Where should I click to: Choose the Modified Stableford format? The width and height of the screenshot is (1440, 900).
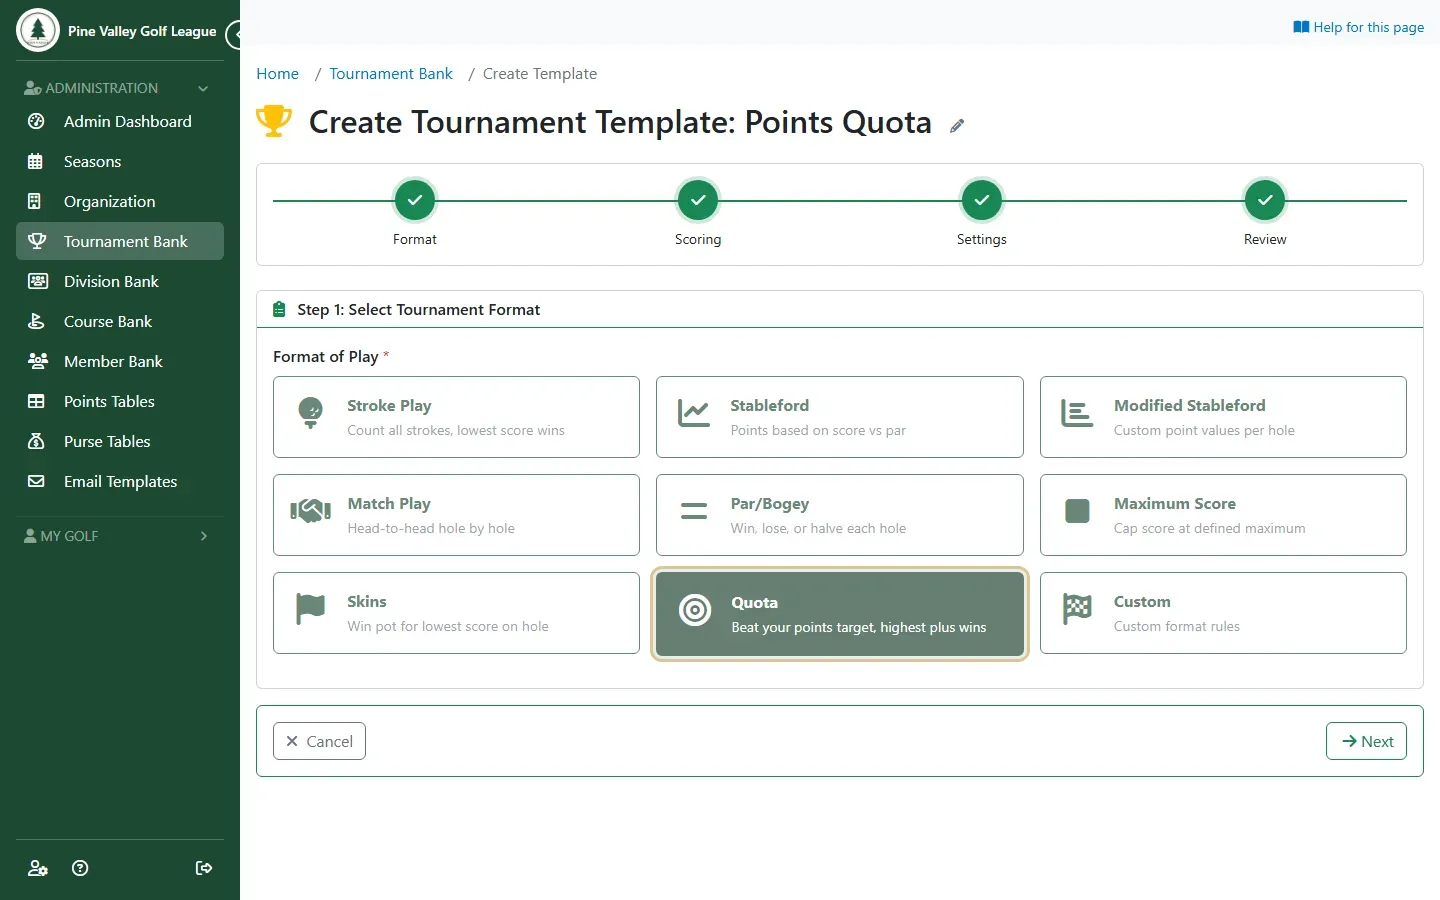(x=1223, y=417)
